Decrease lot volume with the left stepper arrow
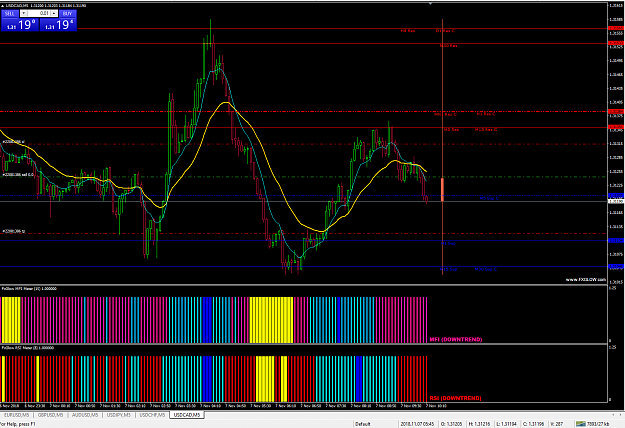625x428 pixels. (x=24, y=14)
